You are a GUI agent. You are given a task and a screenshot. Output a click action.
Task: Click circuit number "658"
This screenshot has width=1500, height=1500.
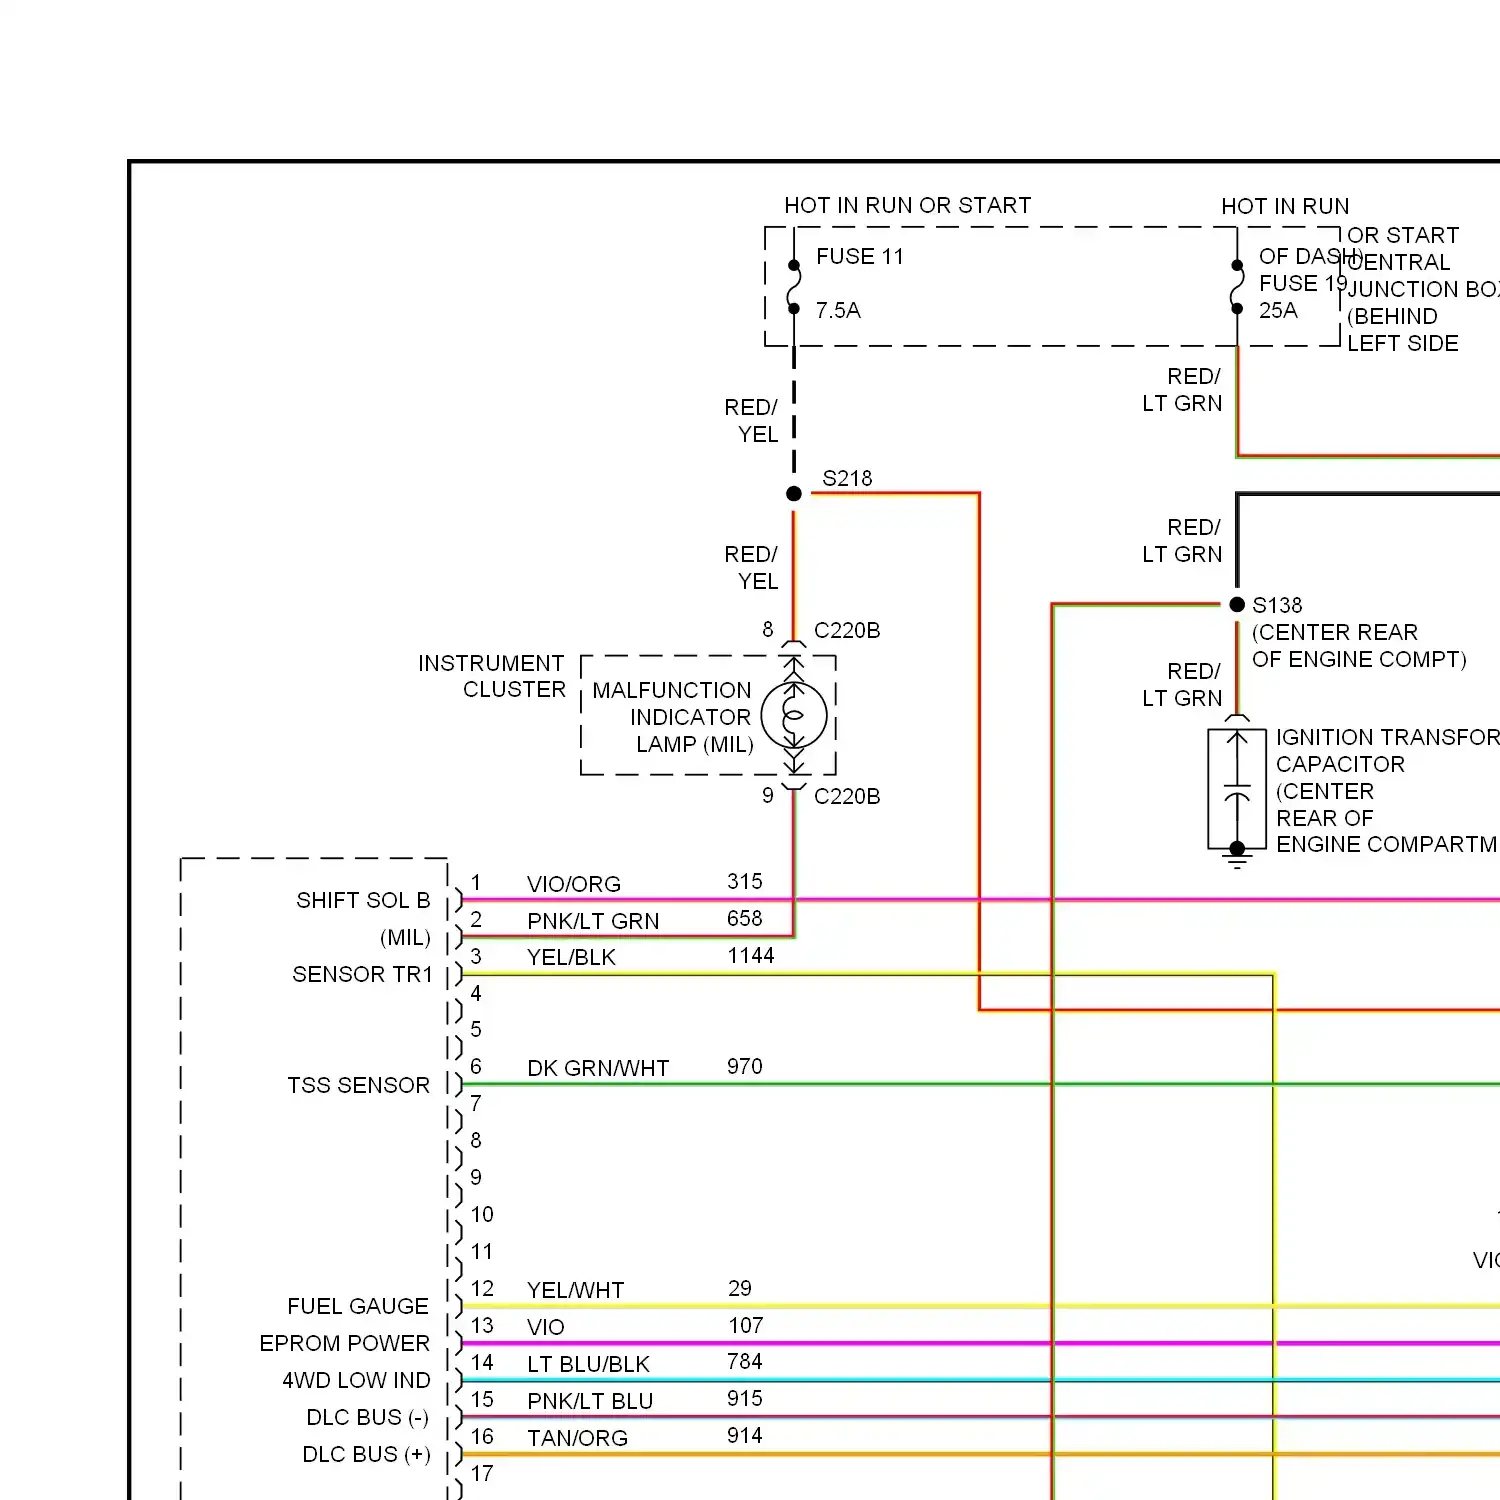coord(745,918)
